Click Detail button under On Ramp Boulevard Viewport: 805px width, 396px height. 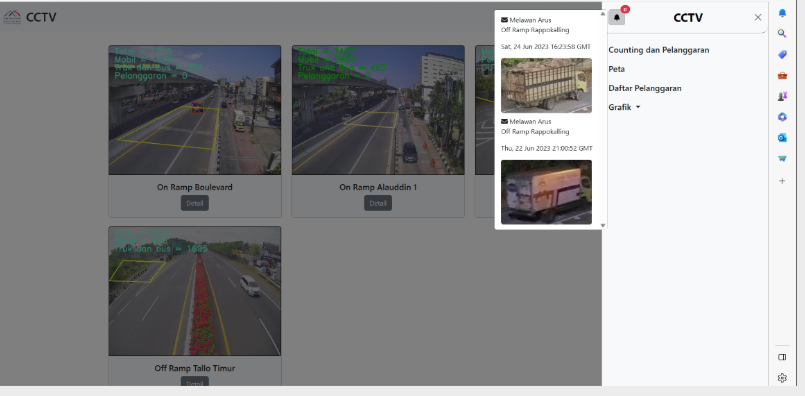click(x=195, y=203)
